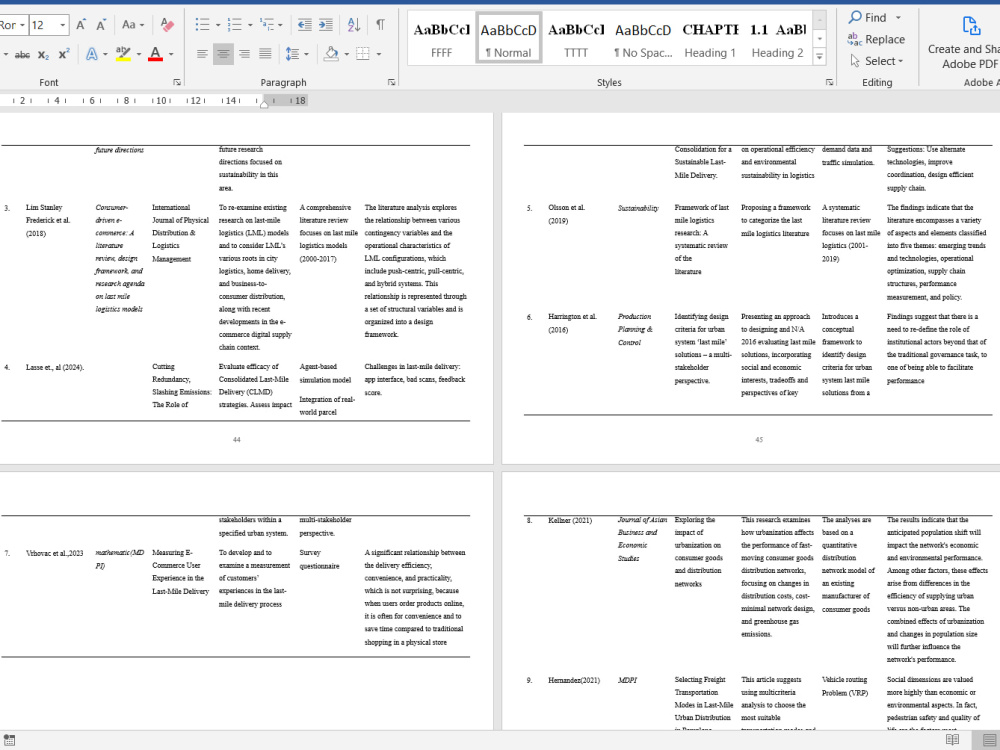Apply the Heading 1 style
The width and height of the screenshot is (1000, 750).
coord(710,40)
